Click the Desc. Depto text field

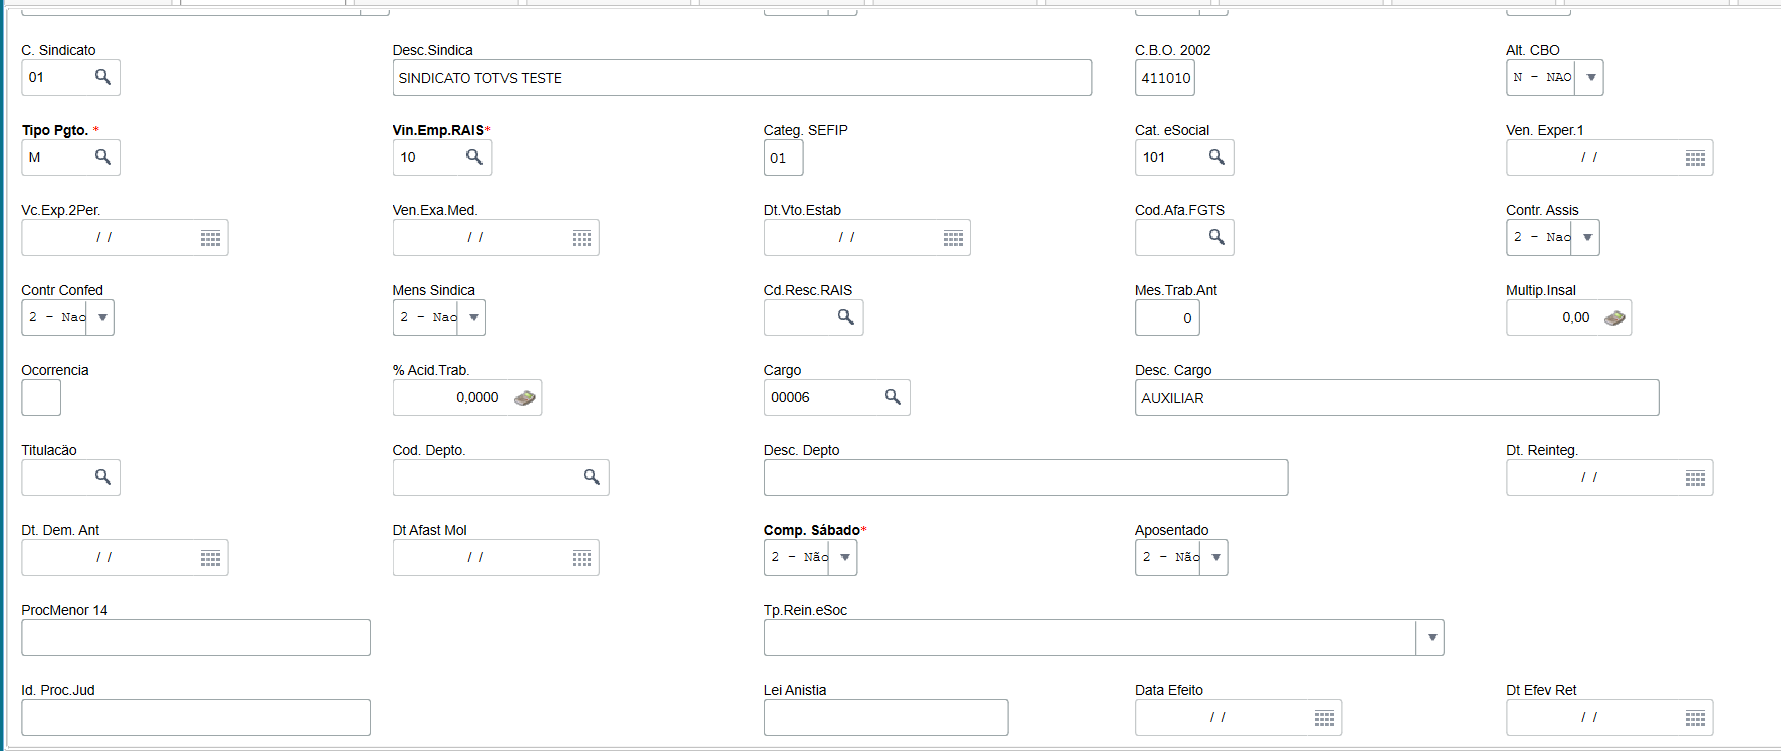(x=1025, y=478)
